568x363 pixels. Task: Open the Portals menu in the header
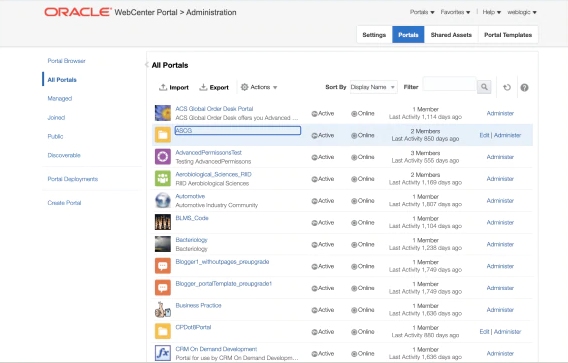coord(422,12)
